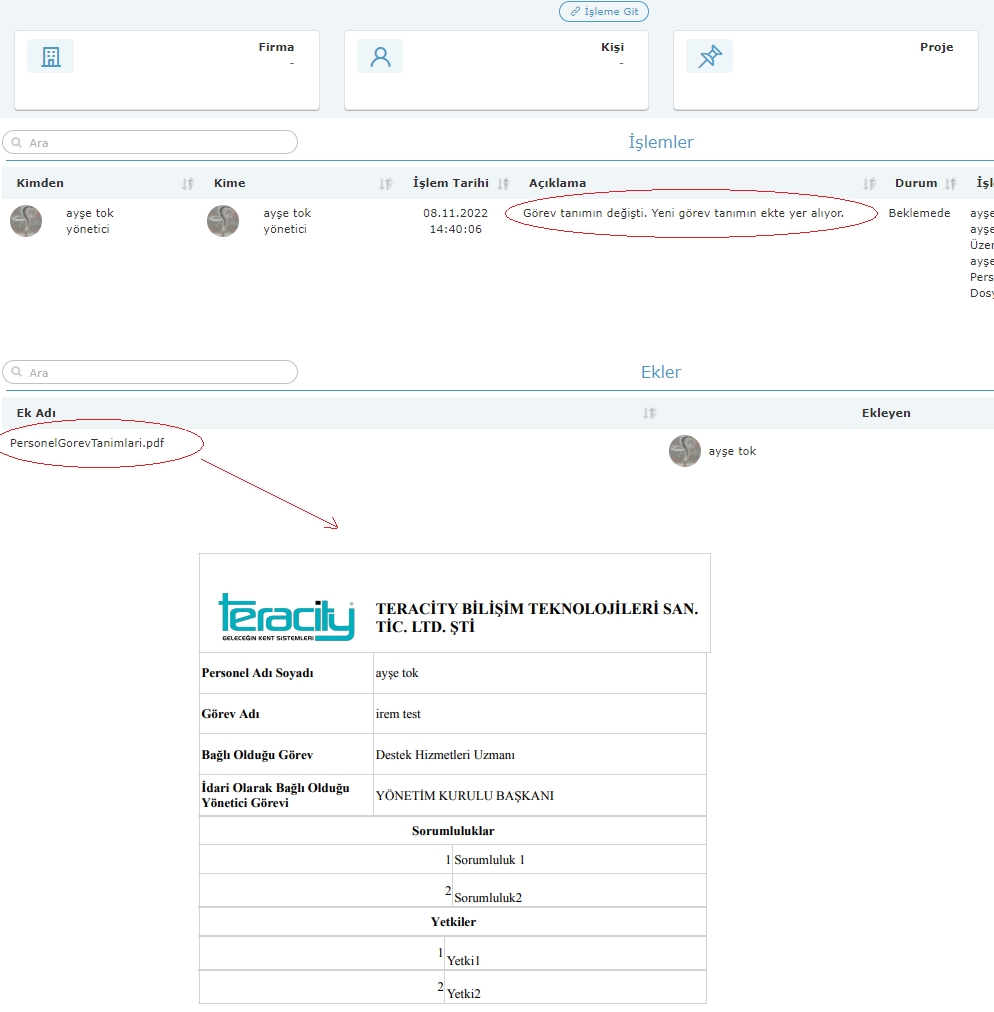Click the Ekleyen column header

[x=886, y=413]
